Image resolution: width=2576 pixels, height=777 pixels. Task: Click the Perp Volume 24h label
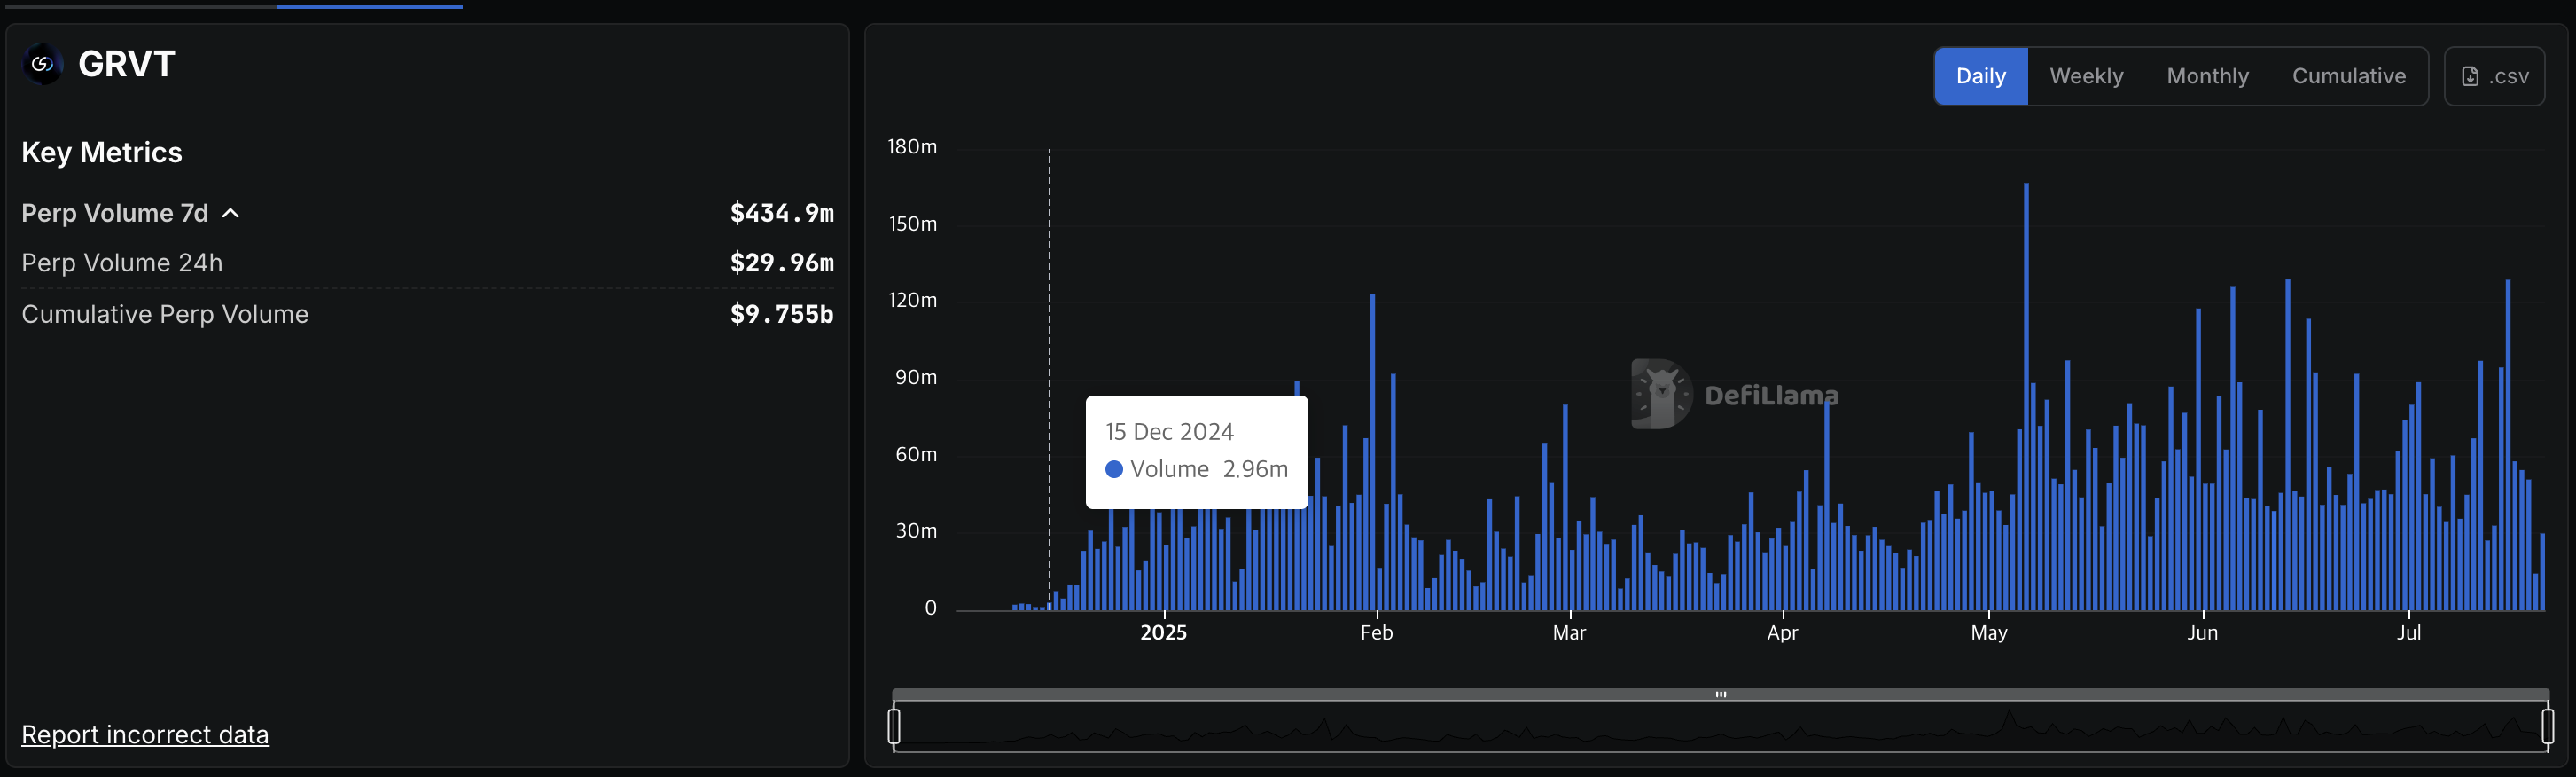tap(122, 263)
